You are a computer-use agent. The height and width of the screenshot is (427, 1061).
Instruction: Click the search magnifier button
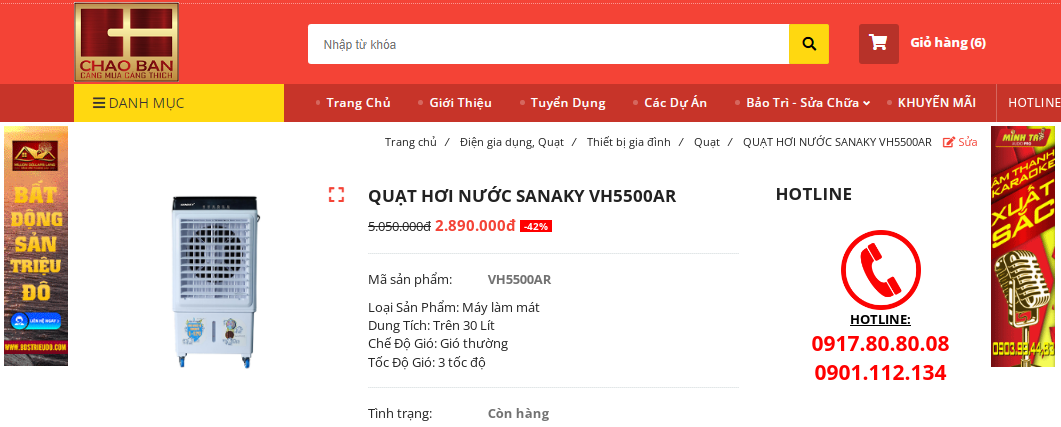tap(809, 44)
